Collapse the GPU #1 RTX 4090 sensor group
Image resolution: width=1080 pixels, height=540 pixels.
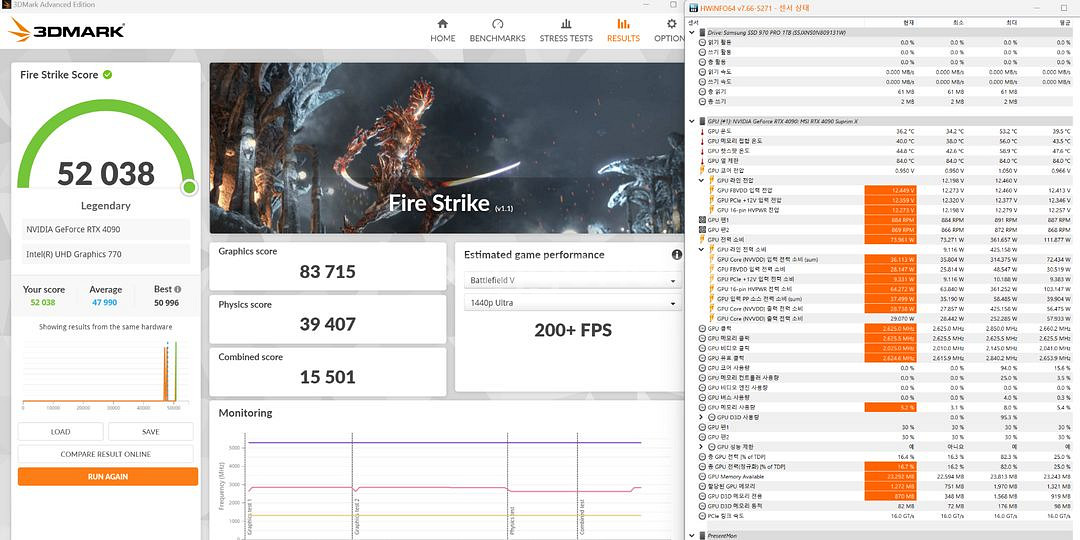point(692,121)
